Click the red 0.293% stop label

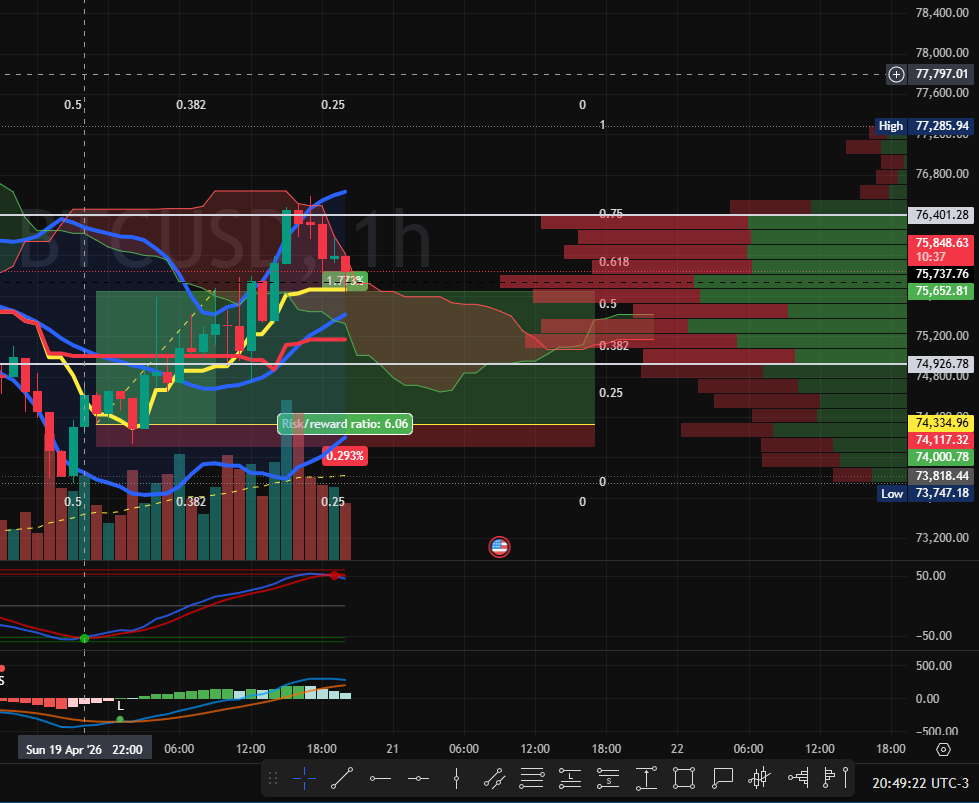click(x=345, y=456)
